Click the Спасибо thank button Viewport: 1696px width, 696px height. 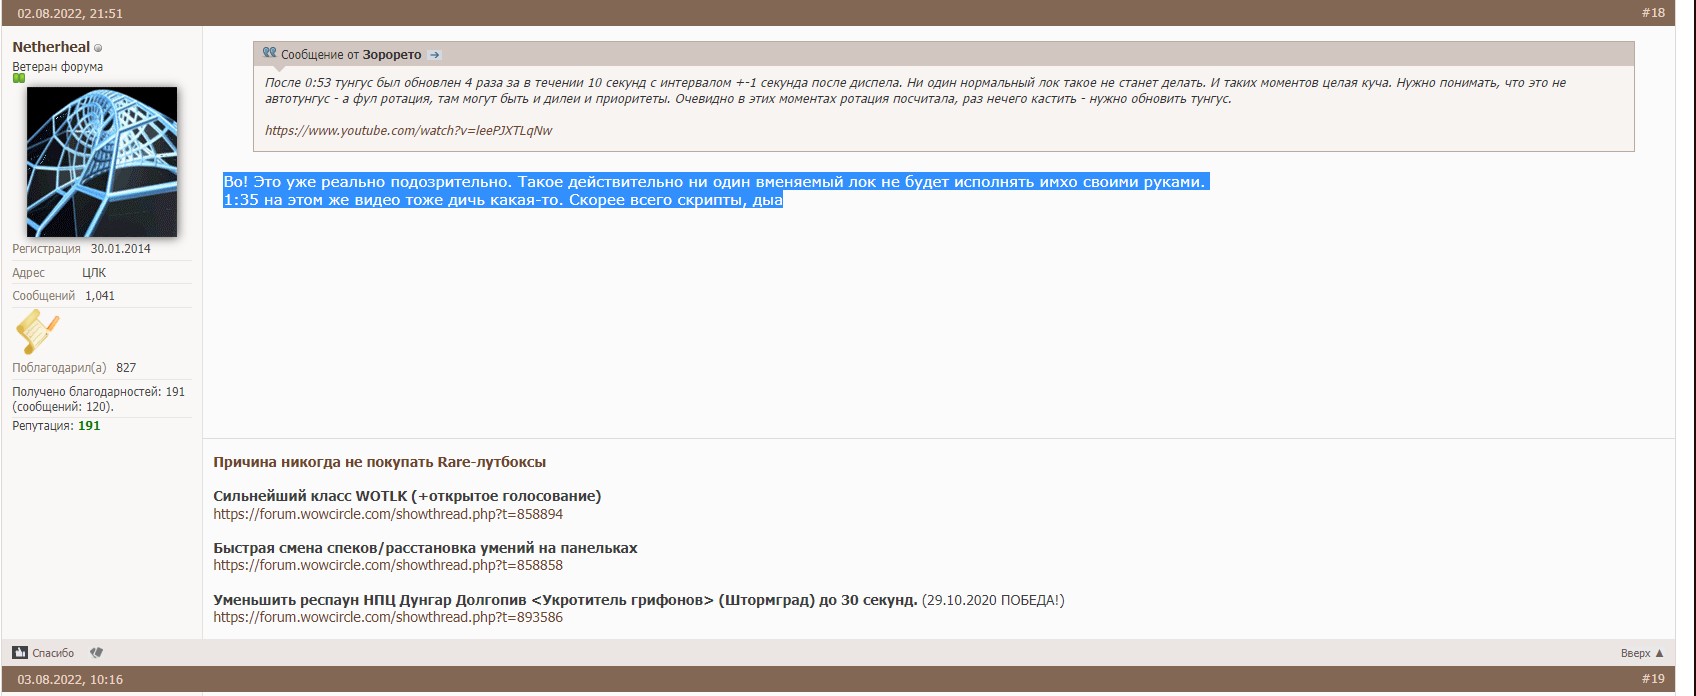[x=53, y=653]
